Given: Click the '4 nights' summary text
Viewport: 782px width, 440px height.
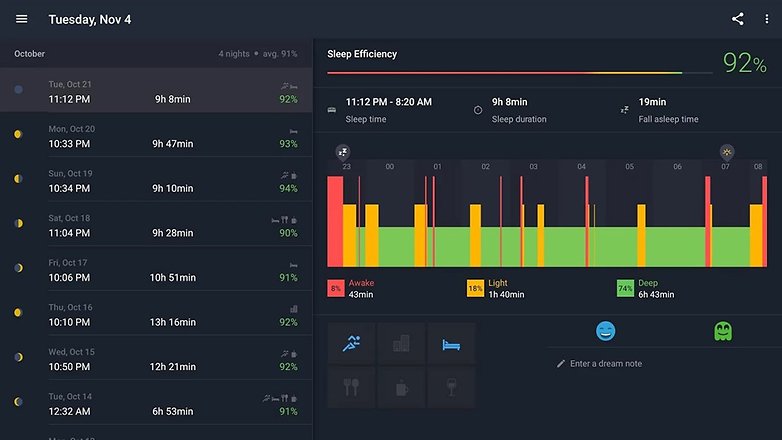Looking at the screenshot, I should pyautogui.click(x=234, y=54).
